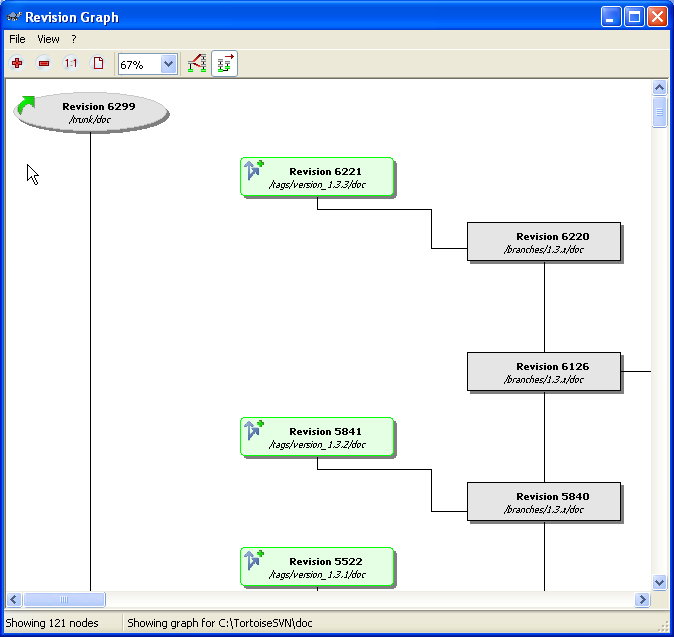Click the vertical scrollbar thumb
The height and width of the screenshot is (637, 674).
[x=659, y=112]
